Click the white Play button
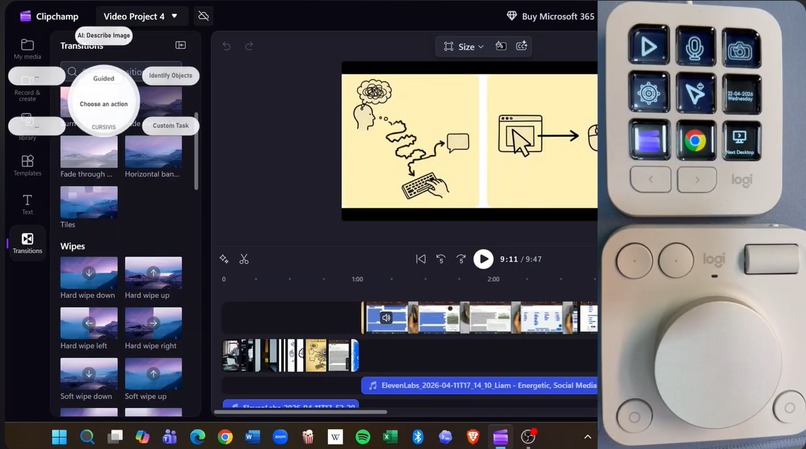This screenshot has width=806, height=449. coord(483,259)
